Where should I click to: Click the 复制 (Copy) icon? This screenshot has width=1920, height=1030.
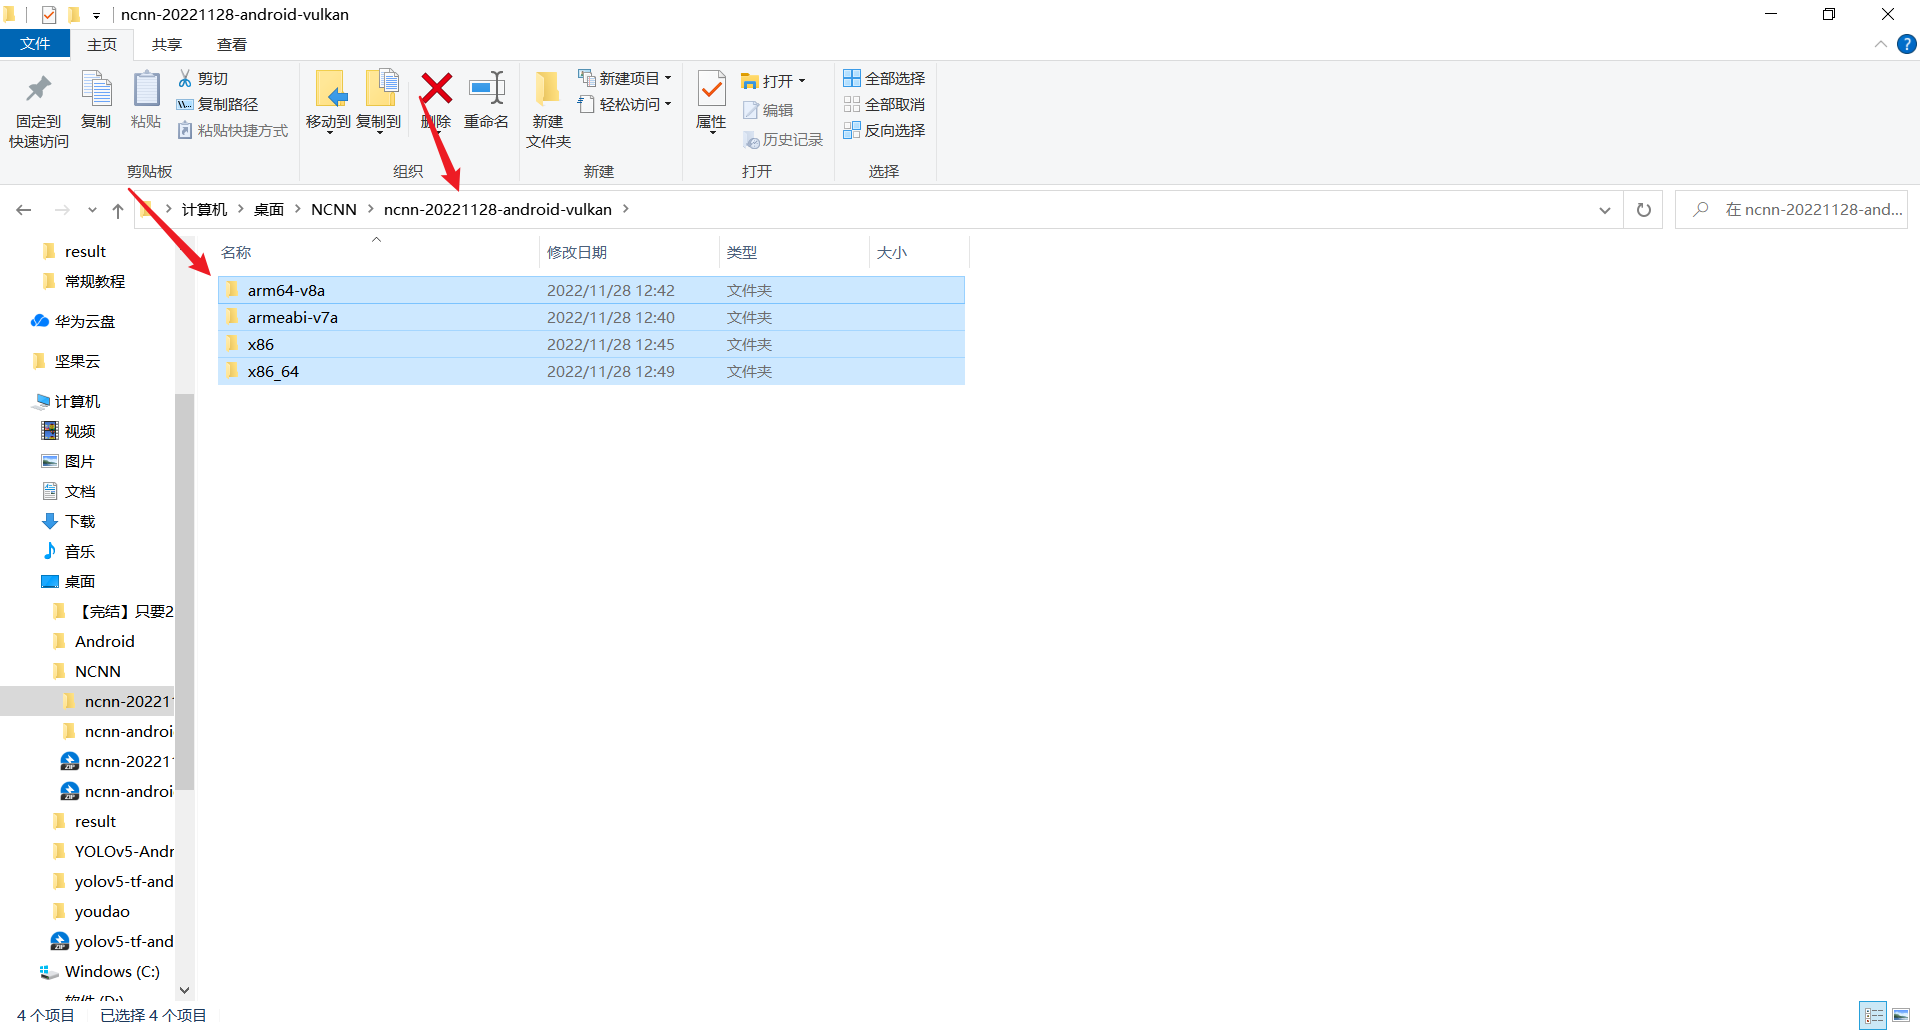(x=96, y=103)
